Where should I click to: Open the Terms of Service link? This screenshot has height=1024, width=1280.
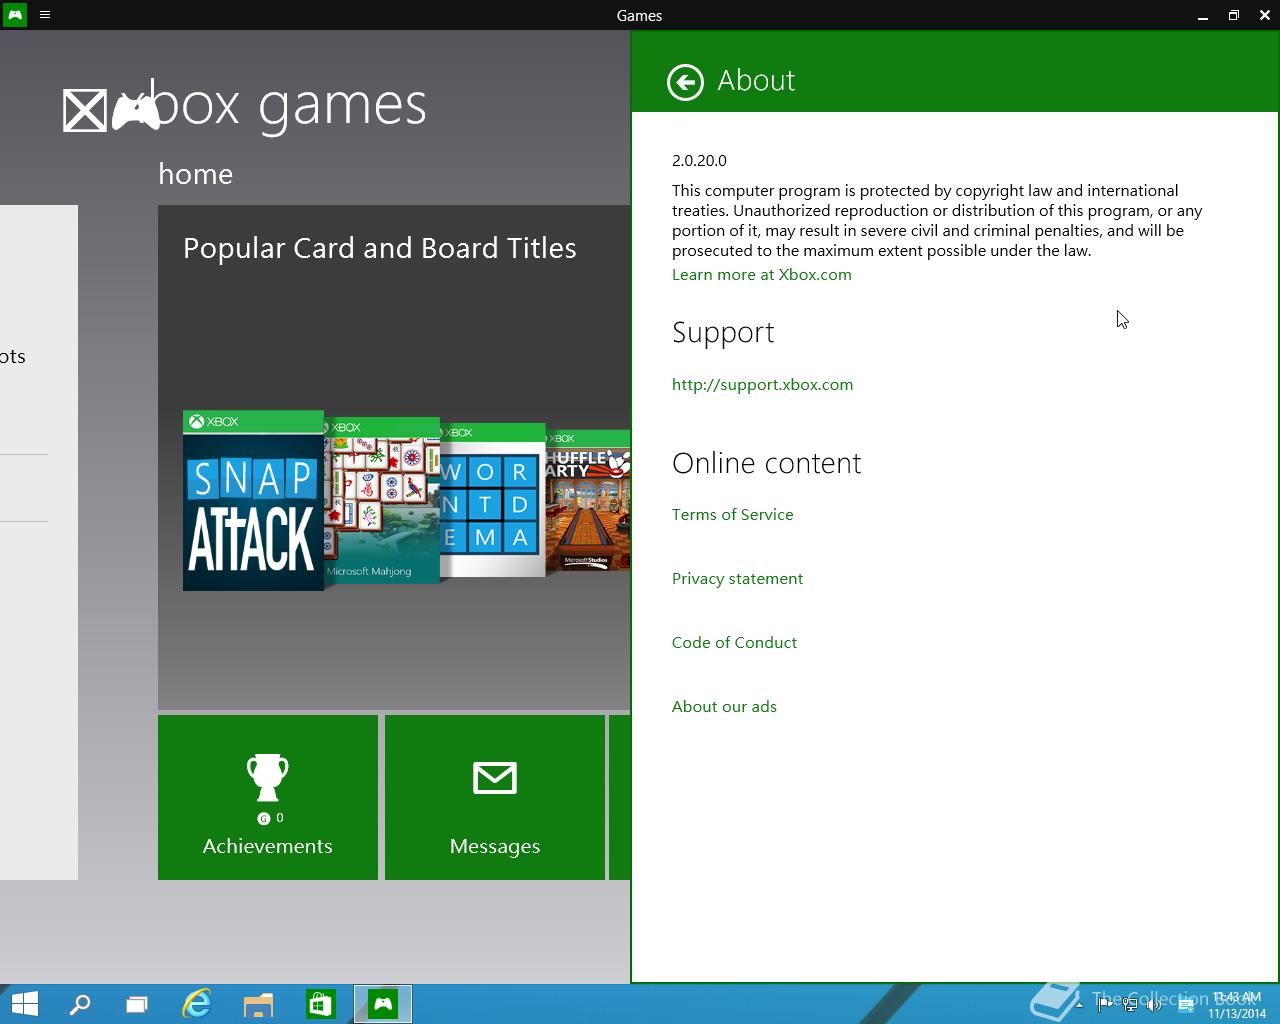coord(733,515)
